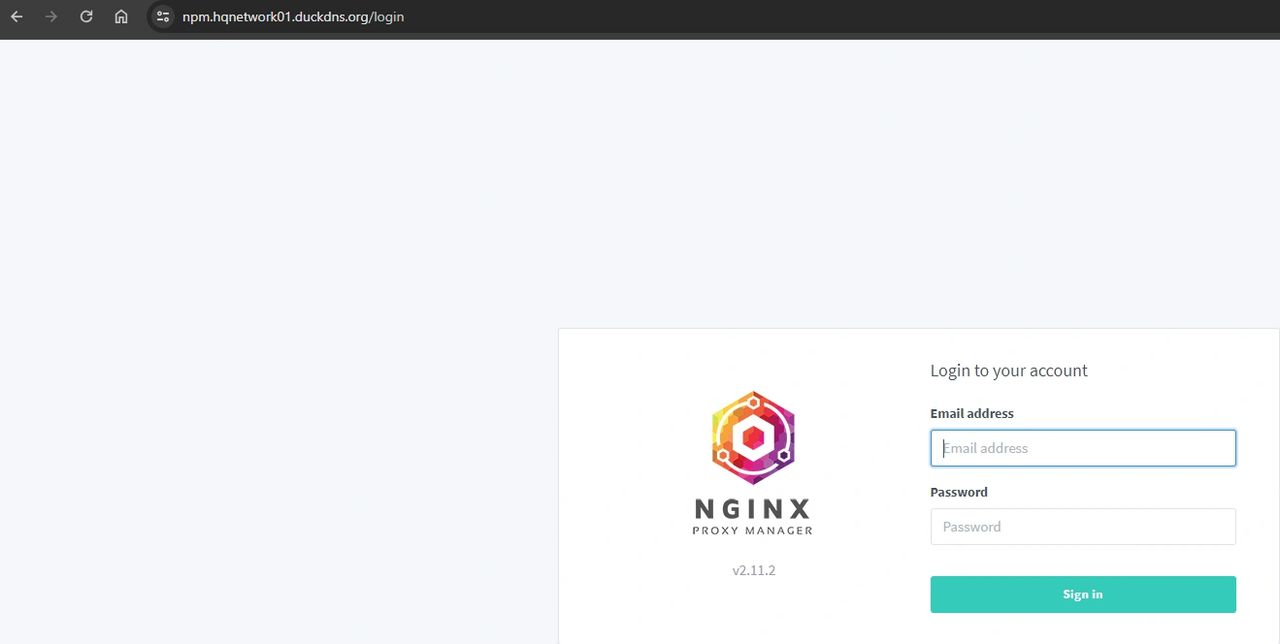The width and height of the screenshot is (1280, 644).
Task: Click the browser back arrow
Action: [17, 17]
